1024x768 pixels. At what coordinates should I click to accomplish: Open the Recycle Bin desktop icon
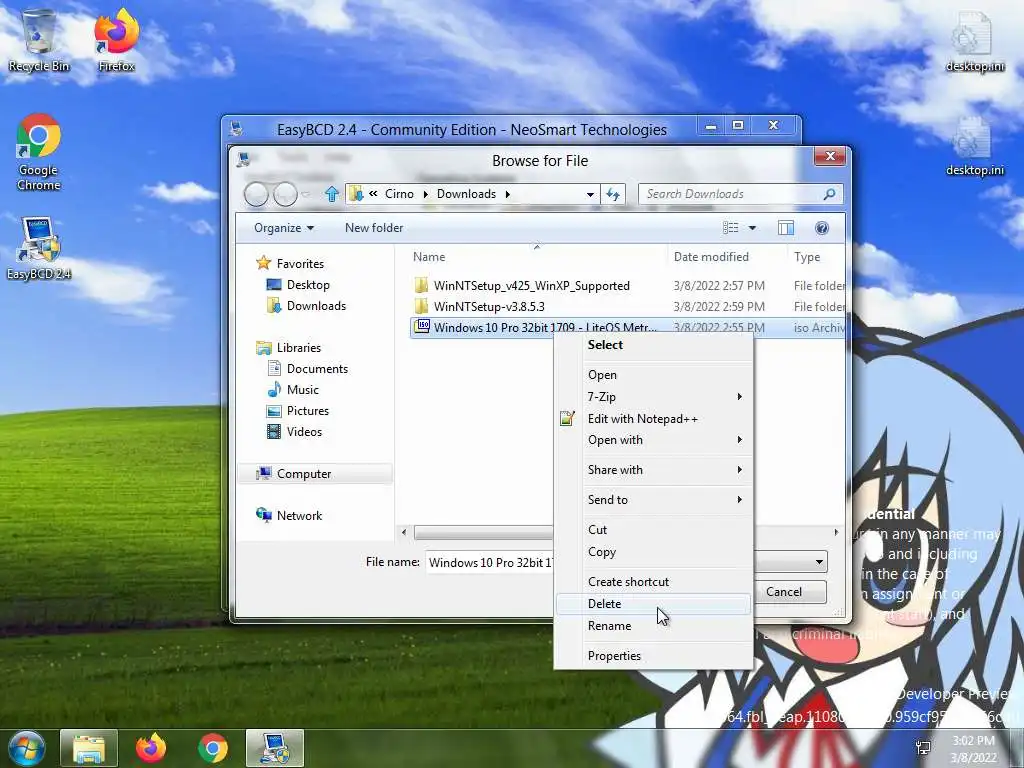39,40
